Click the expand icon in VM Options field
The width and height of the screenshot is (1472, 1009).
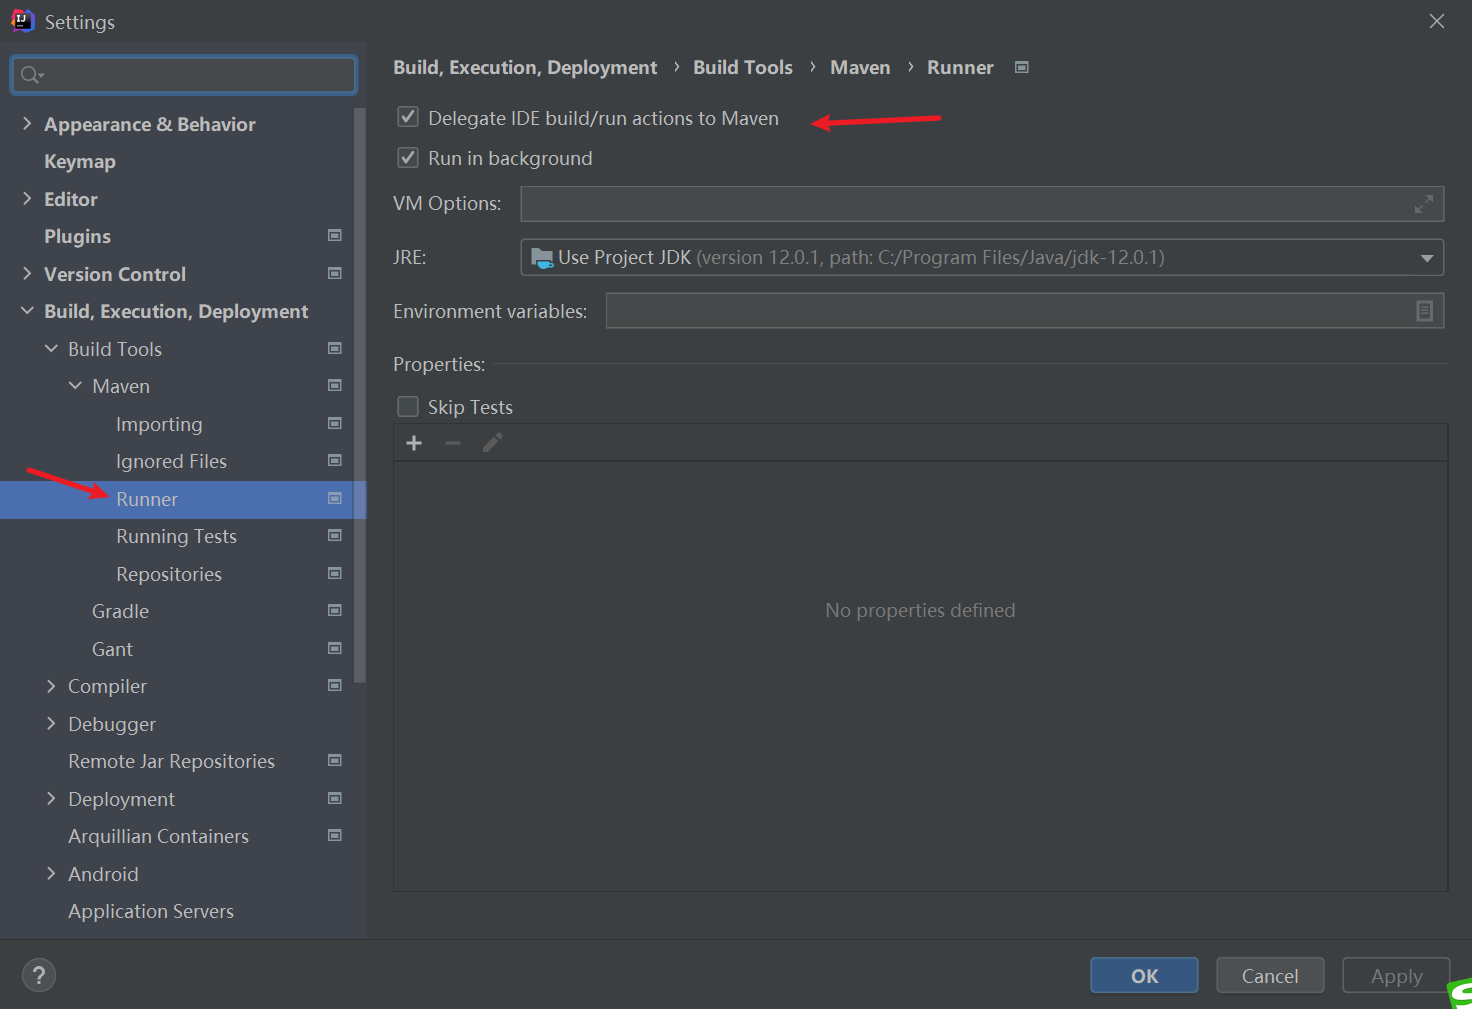click(x=1424, y=204)
